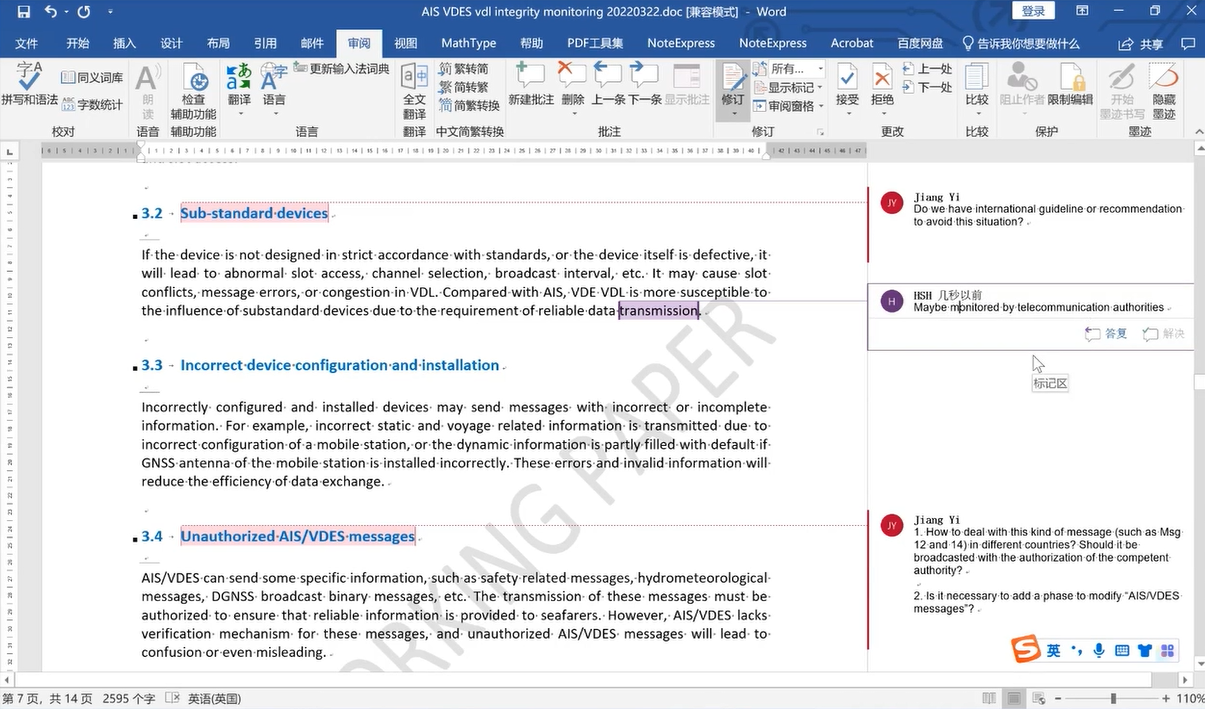Open 拒绝 dropdown arrow
This screenshot has height=709, width=1205.
click(882, 112)
